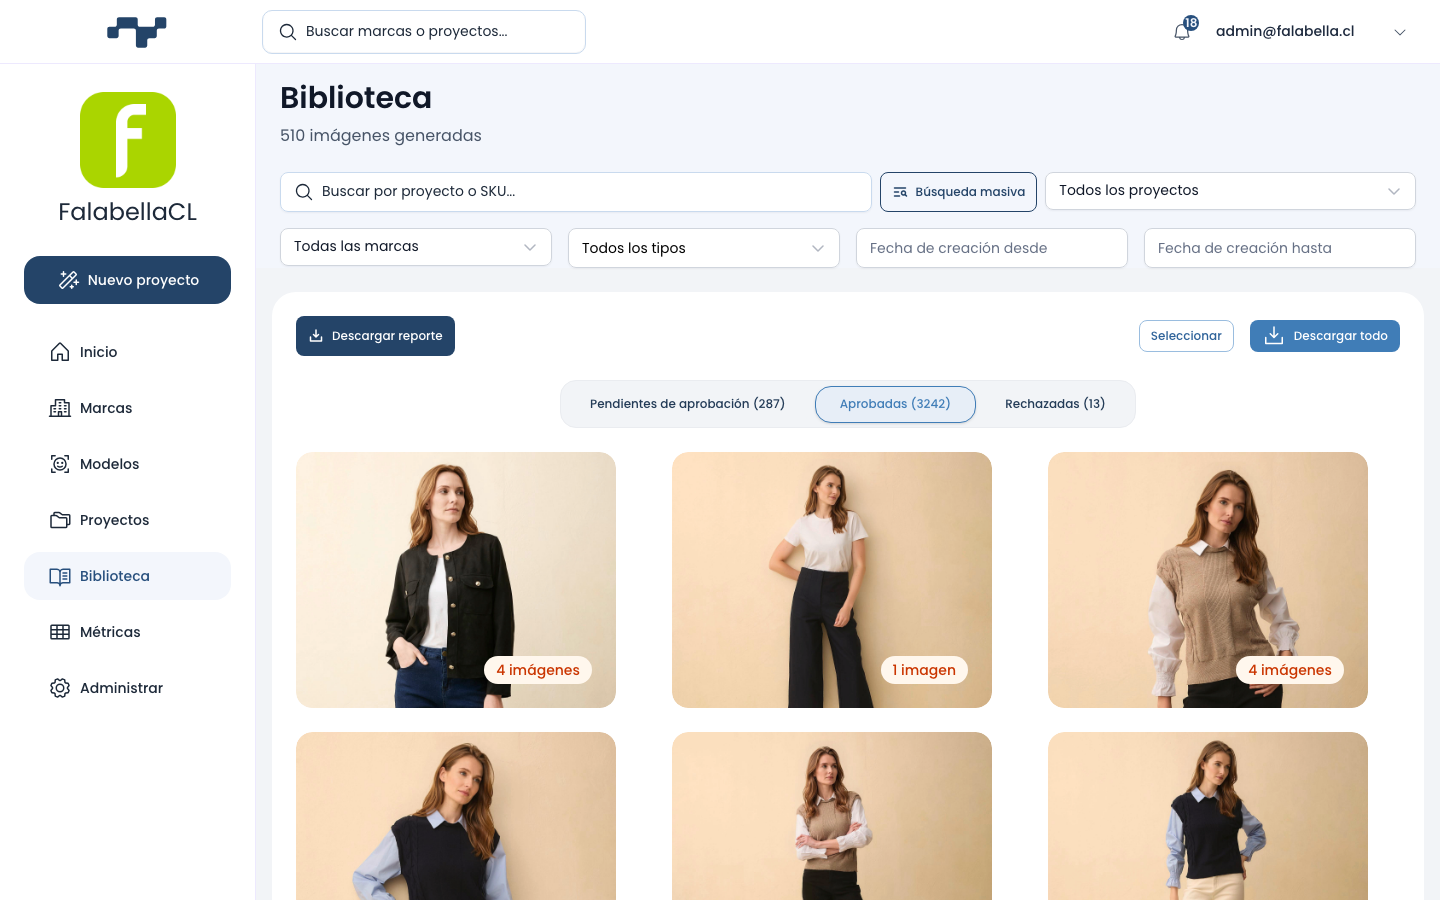Viewport: 1440px width, 900px height.
Task: Click the admin@falabella.cl account label
Action: coord(1285,31)
